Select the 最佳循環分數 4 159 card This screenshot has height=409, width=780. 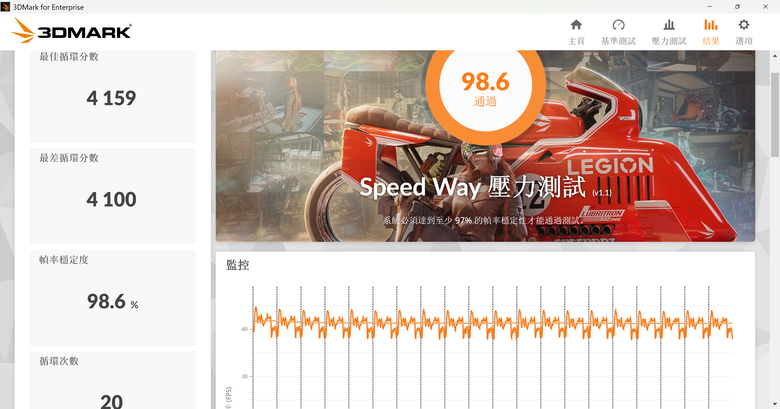point(112,96)
